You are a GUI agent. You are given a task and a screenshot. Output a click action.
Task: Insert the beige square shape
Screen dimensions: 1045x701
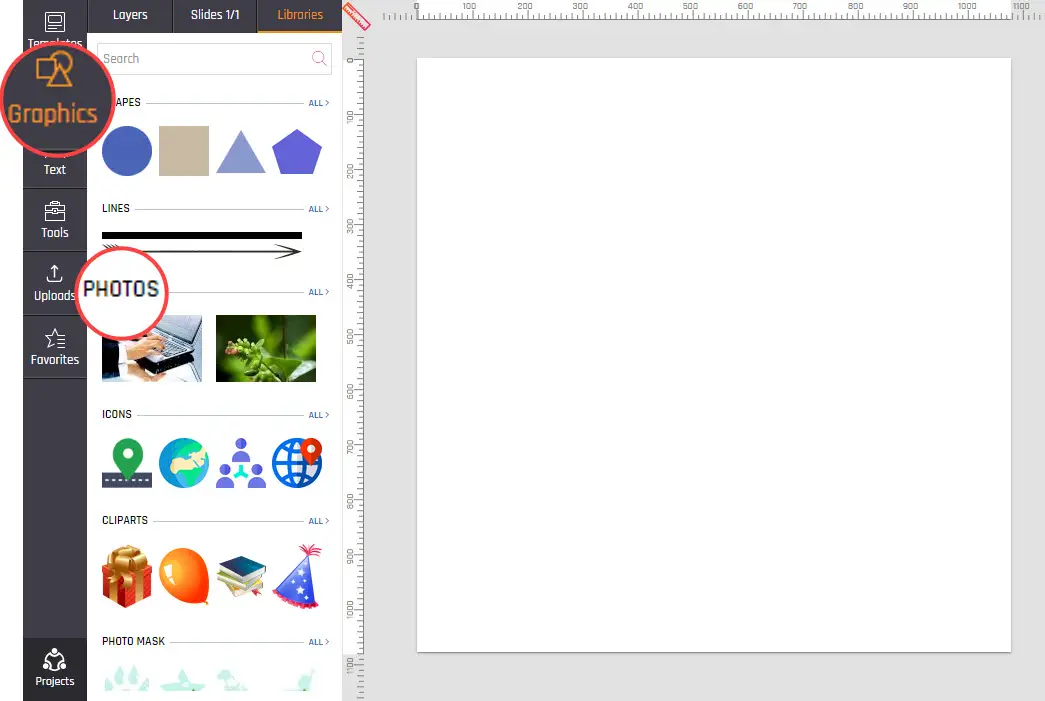184,151
